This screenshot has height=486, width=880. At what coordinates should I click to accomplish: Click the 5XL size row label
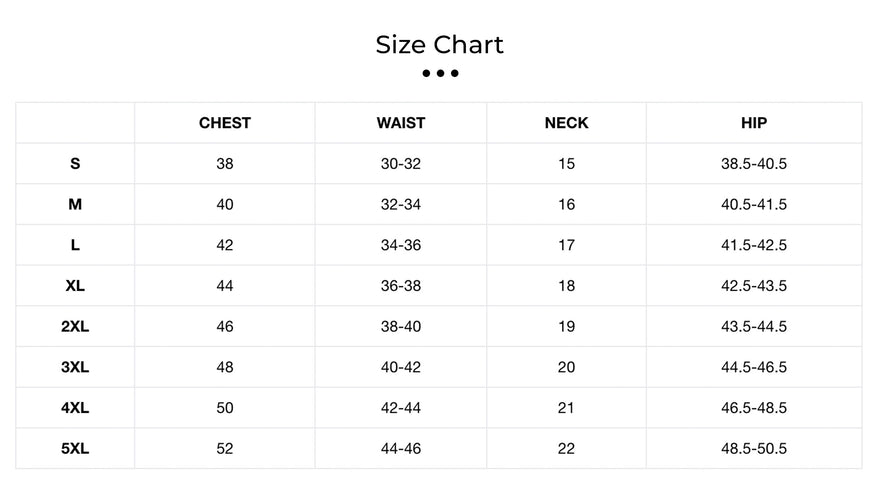tap(75, 448)
